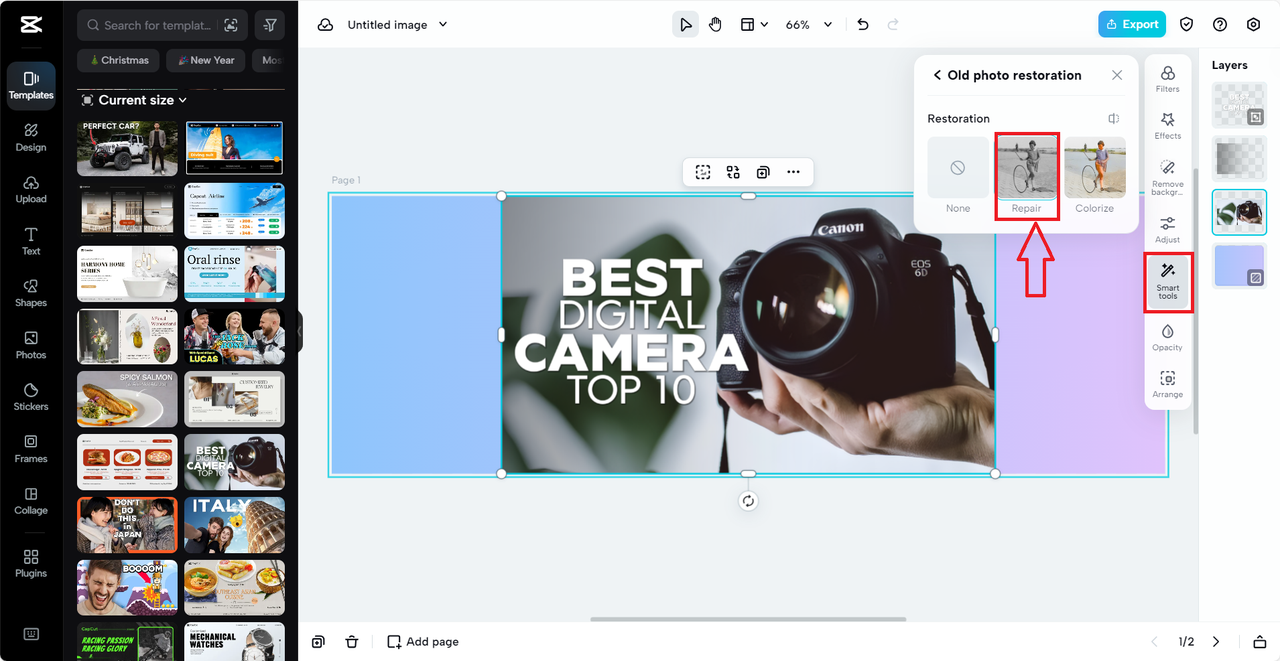
Task: Open the settings hexagon icon
Action: pyautogui.click(x=1253, y=25)
